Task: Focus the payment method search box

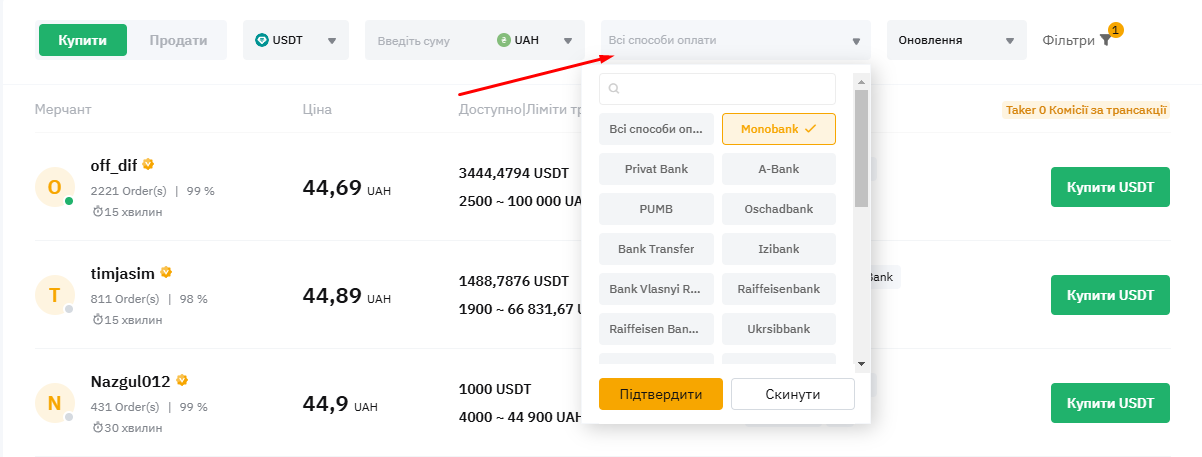Action: tap(717, 88)
